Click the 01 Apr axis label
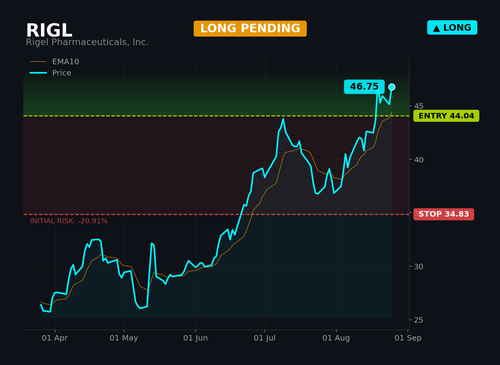The height and width of the screenshot is (365, 500). [x=55, y=338]
